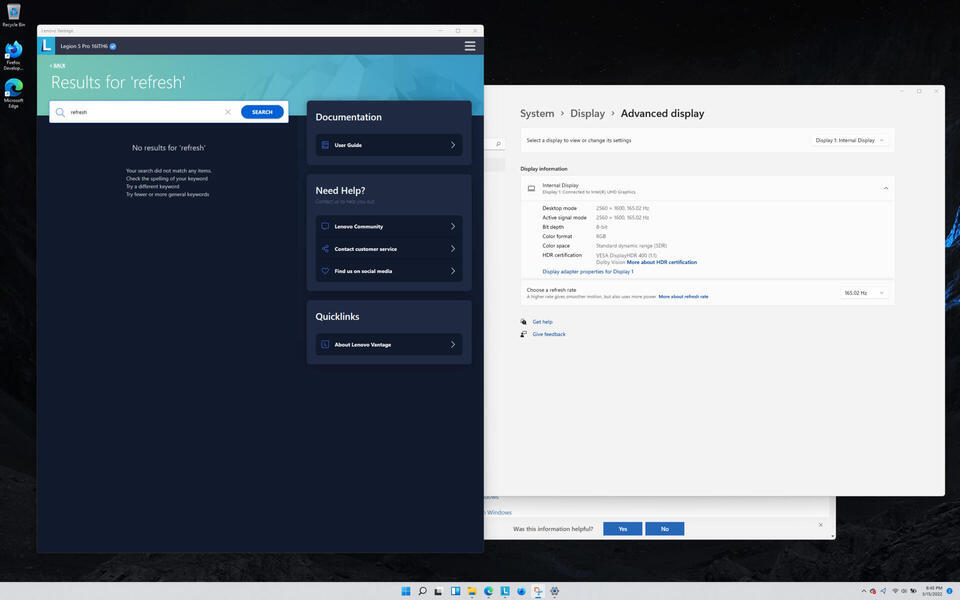Click the location arrow tray icon
Viewport: 960px width, 600px height.
pos(883,591)
